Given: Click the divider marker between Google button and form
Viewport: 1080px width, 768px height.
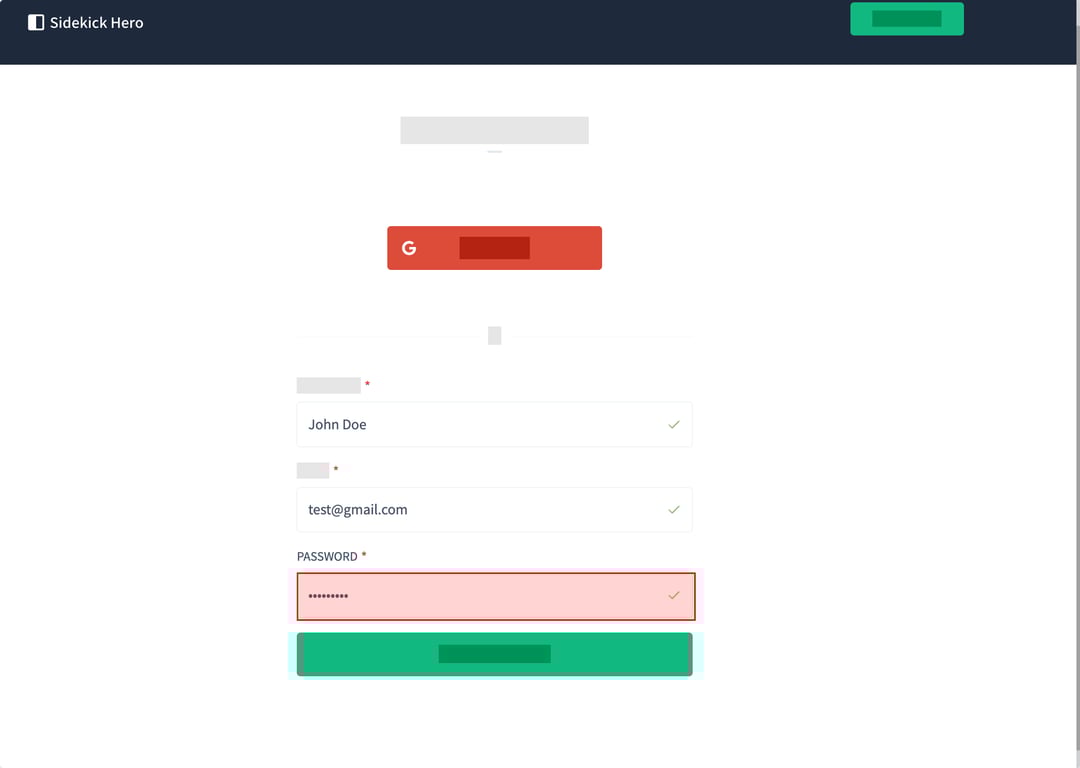Looking at the screenshot, I should point(494,336).
